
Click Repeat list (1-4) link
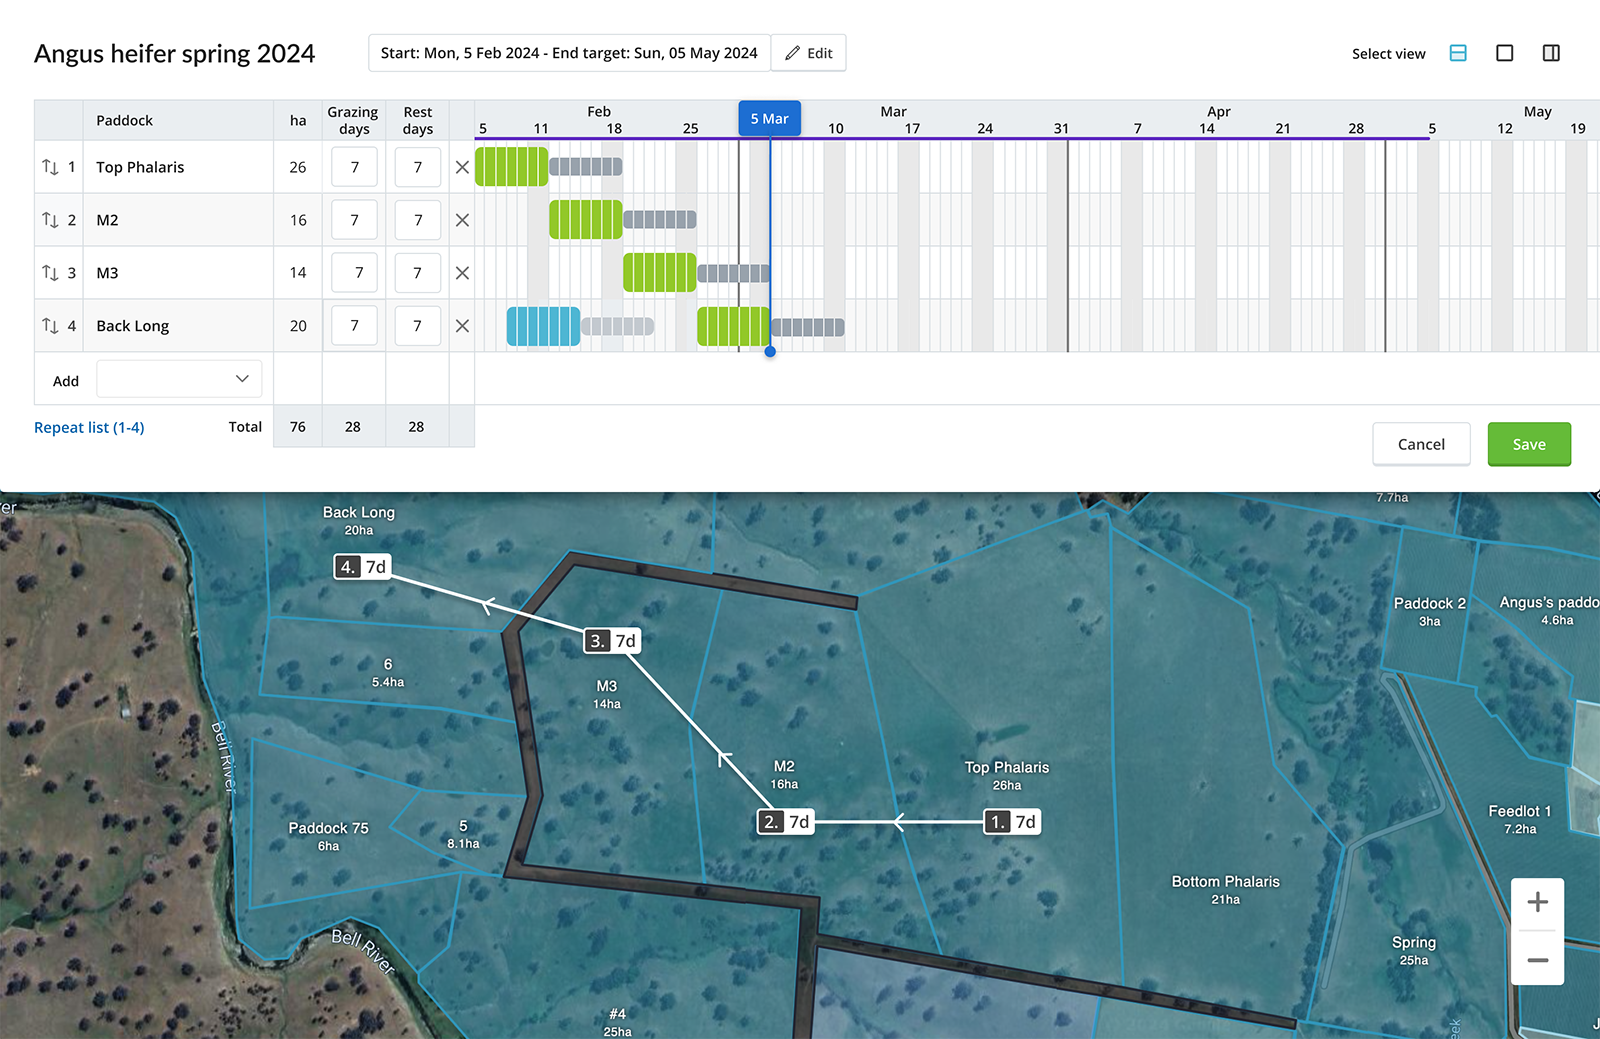(89, 427)
